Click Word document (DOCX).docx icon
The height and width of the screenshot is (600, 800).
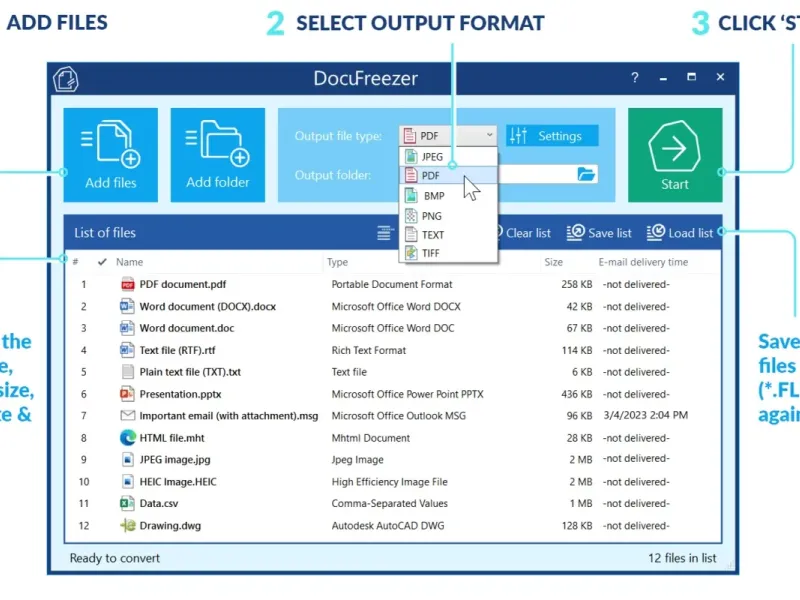pyautogui.click(x=127, y=306)
